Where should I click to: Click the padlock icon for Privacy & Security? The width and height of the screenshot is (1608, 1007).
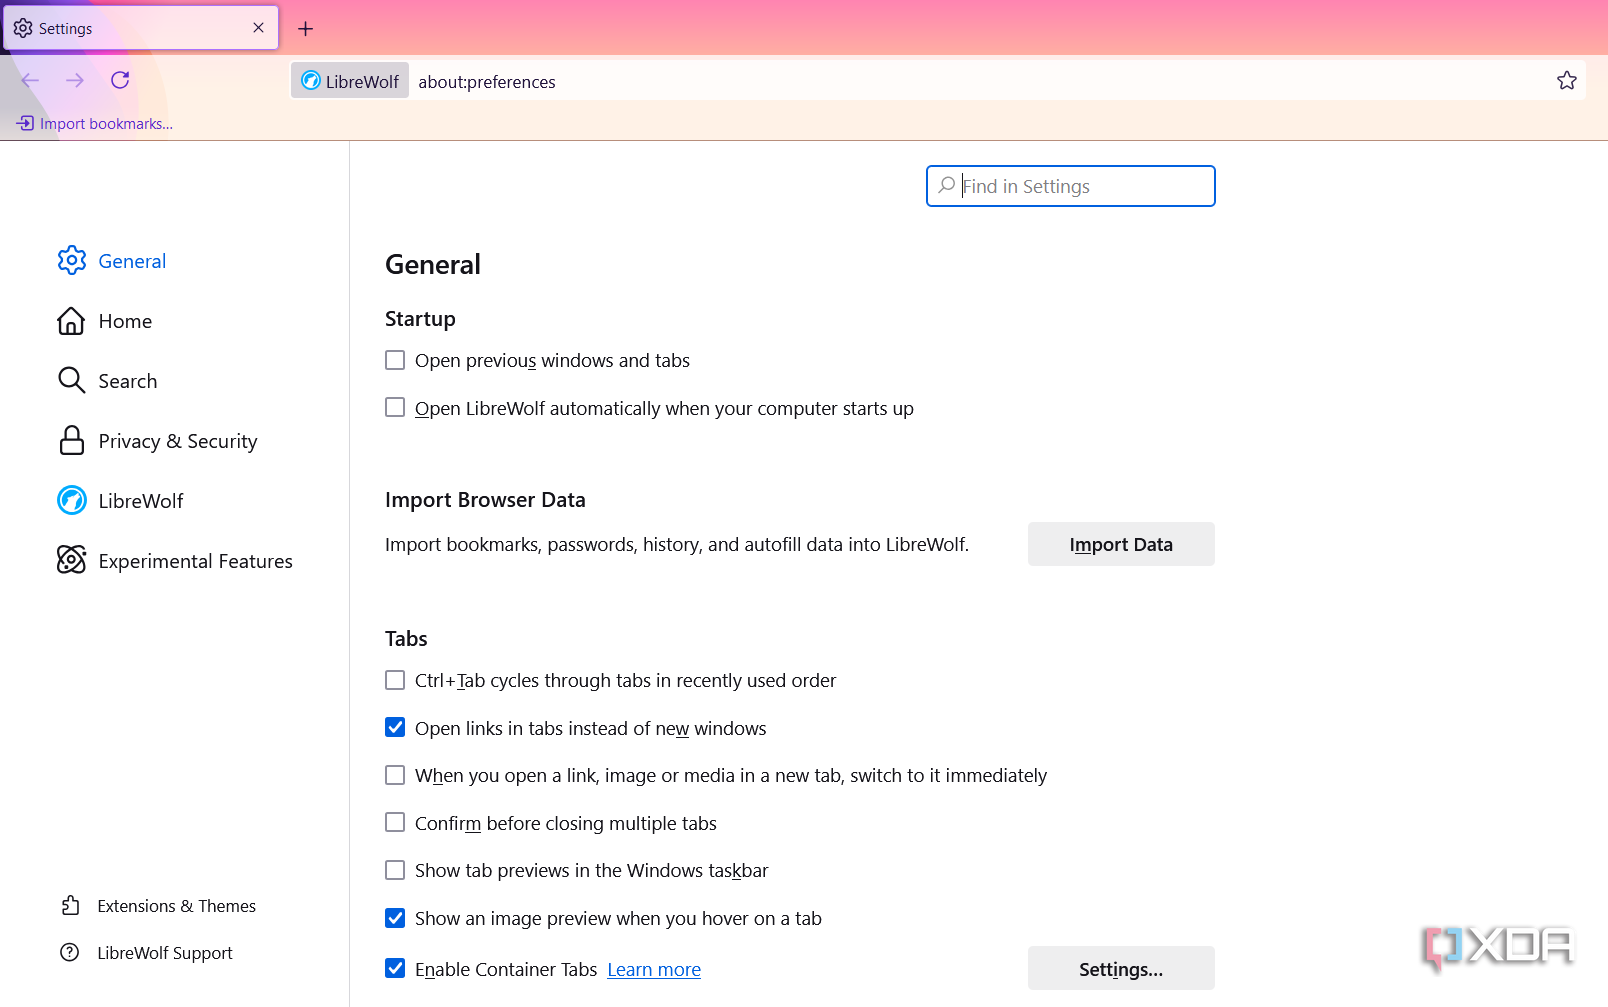click(x=71, y=441)
